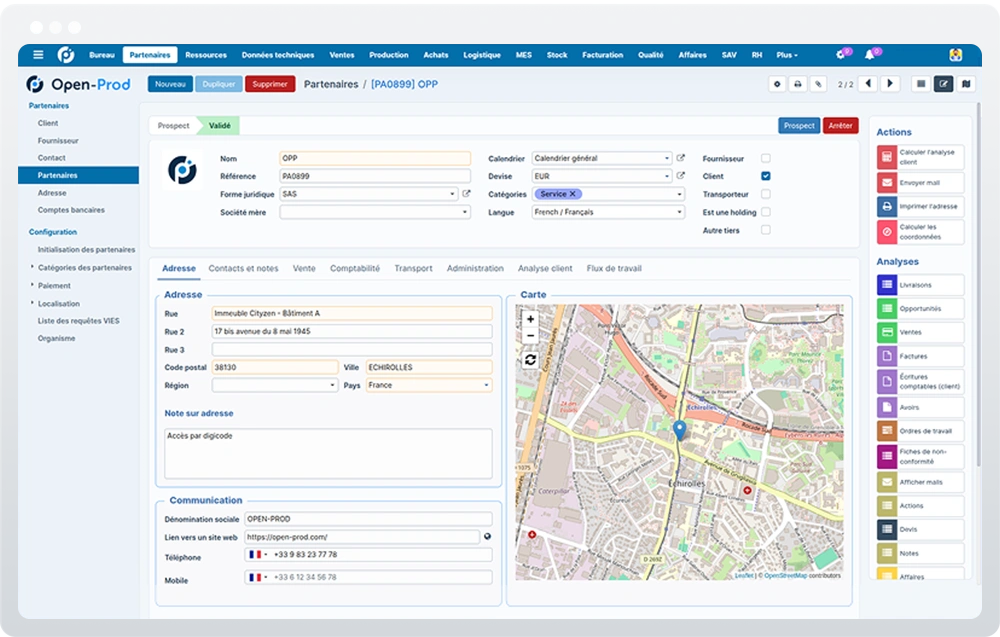This screenshot has height=637, width=1000.
Task: Click Calculer les coordonnées action
Action: [x=920, y=232]
